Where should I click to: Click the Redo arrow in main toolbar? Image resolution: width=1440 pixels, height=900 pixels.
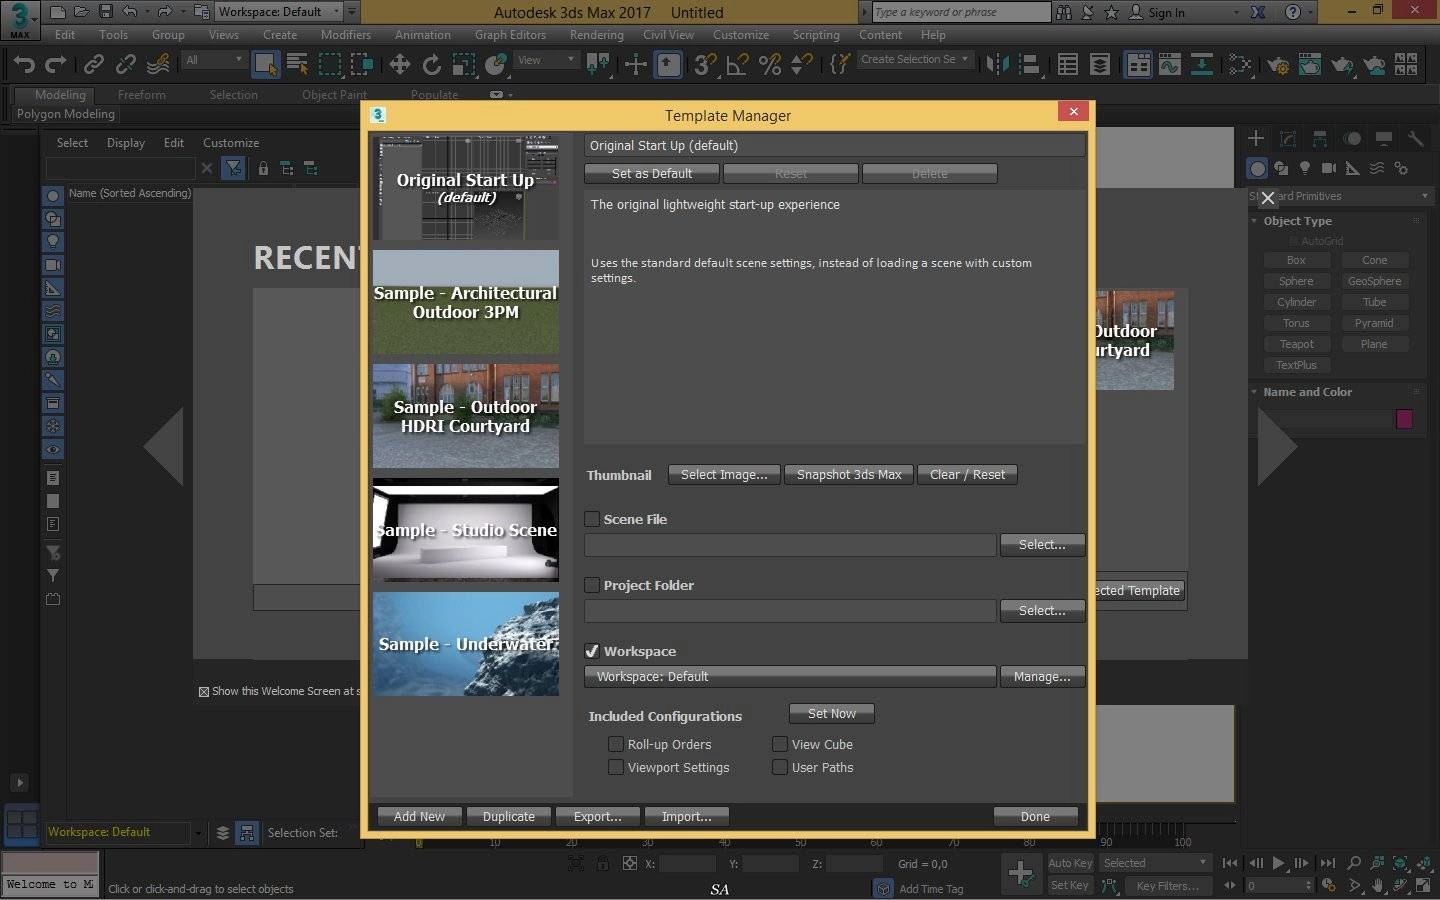pos(56,64)
